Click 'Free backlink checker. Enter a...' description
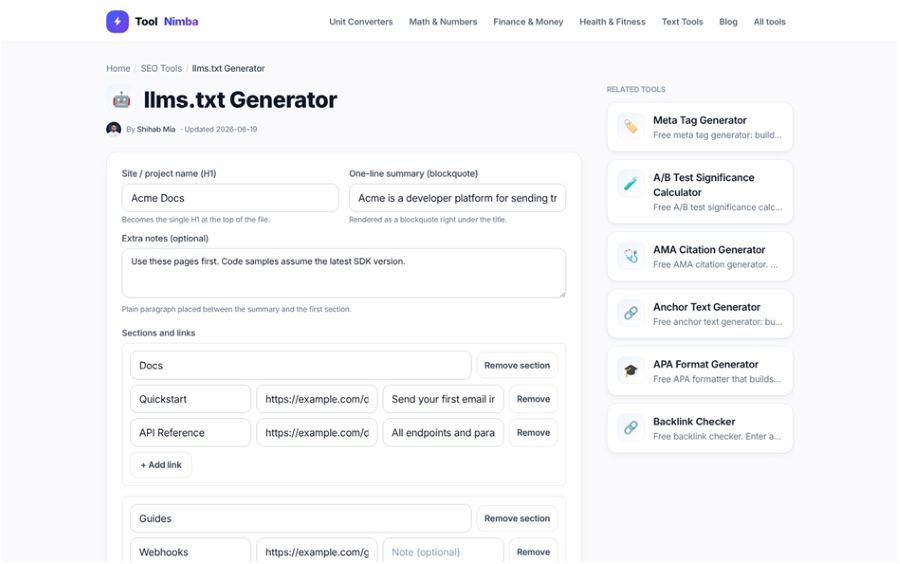Image resolution: width=900 pixels, height=564 pixels. pyautogui.click(x=717, y=436)
